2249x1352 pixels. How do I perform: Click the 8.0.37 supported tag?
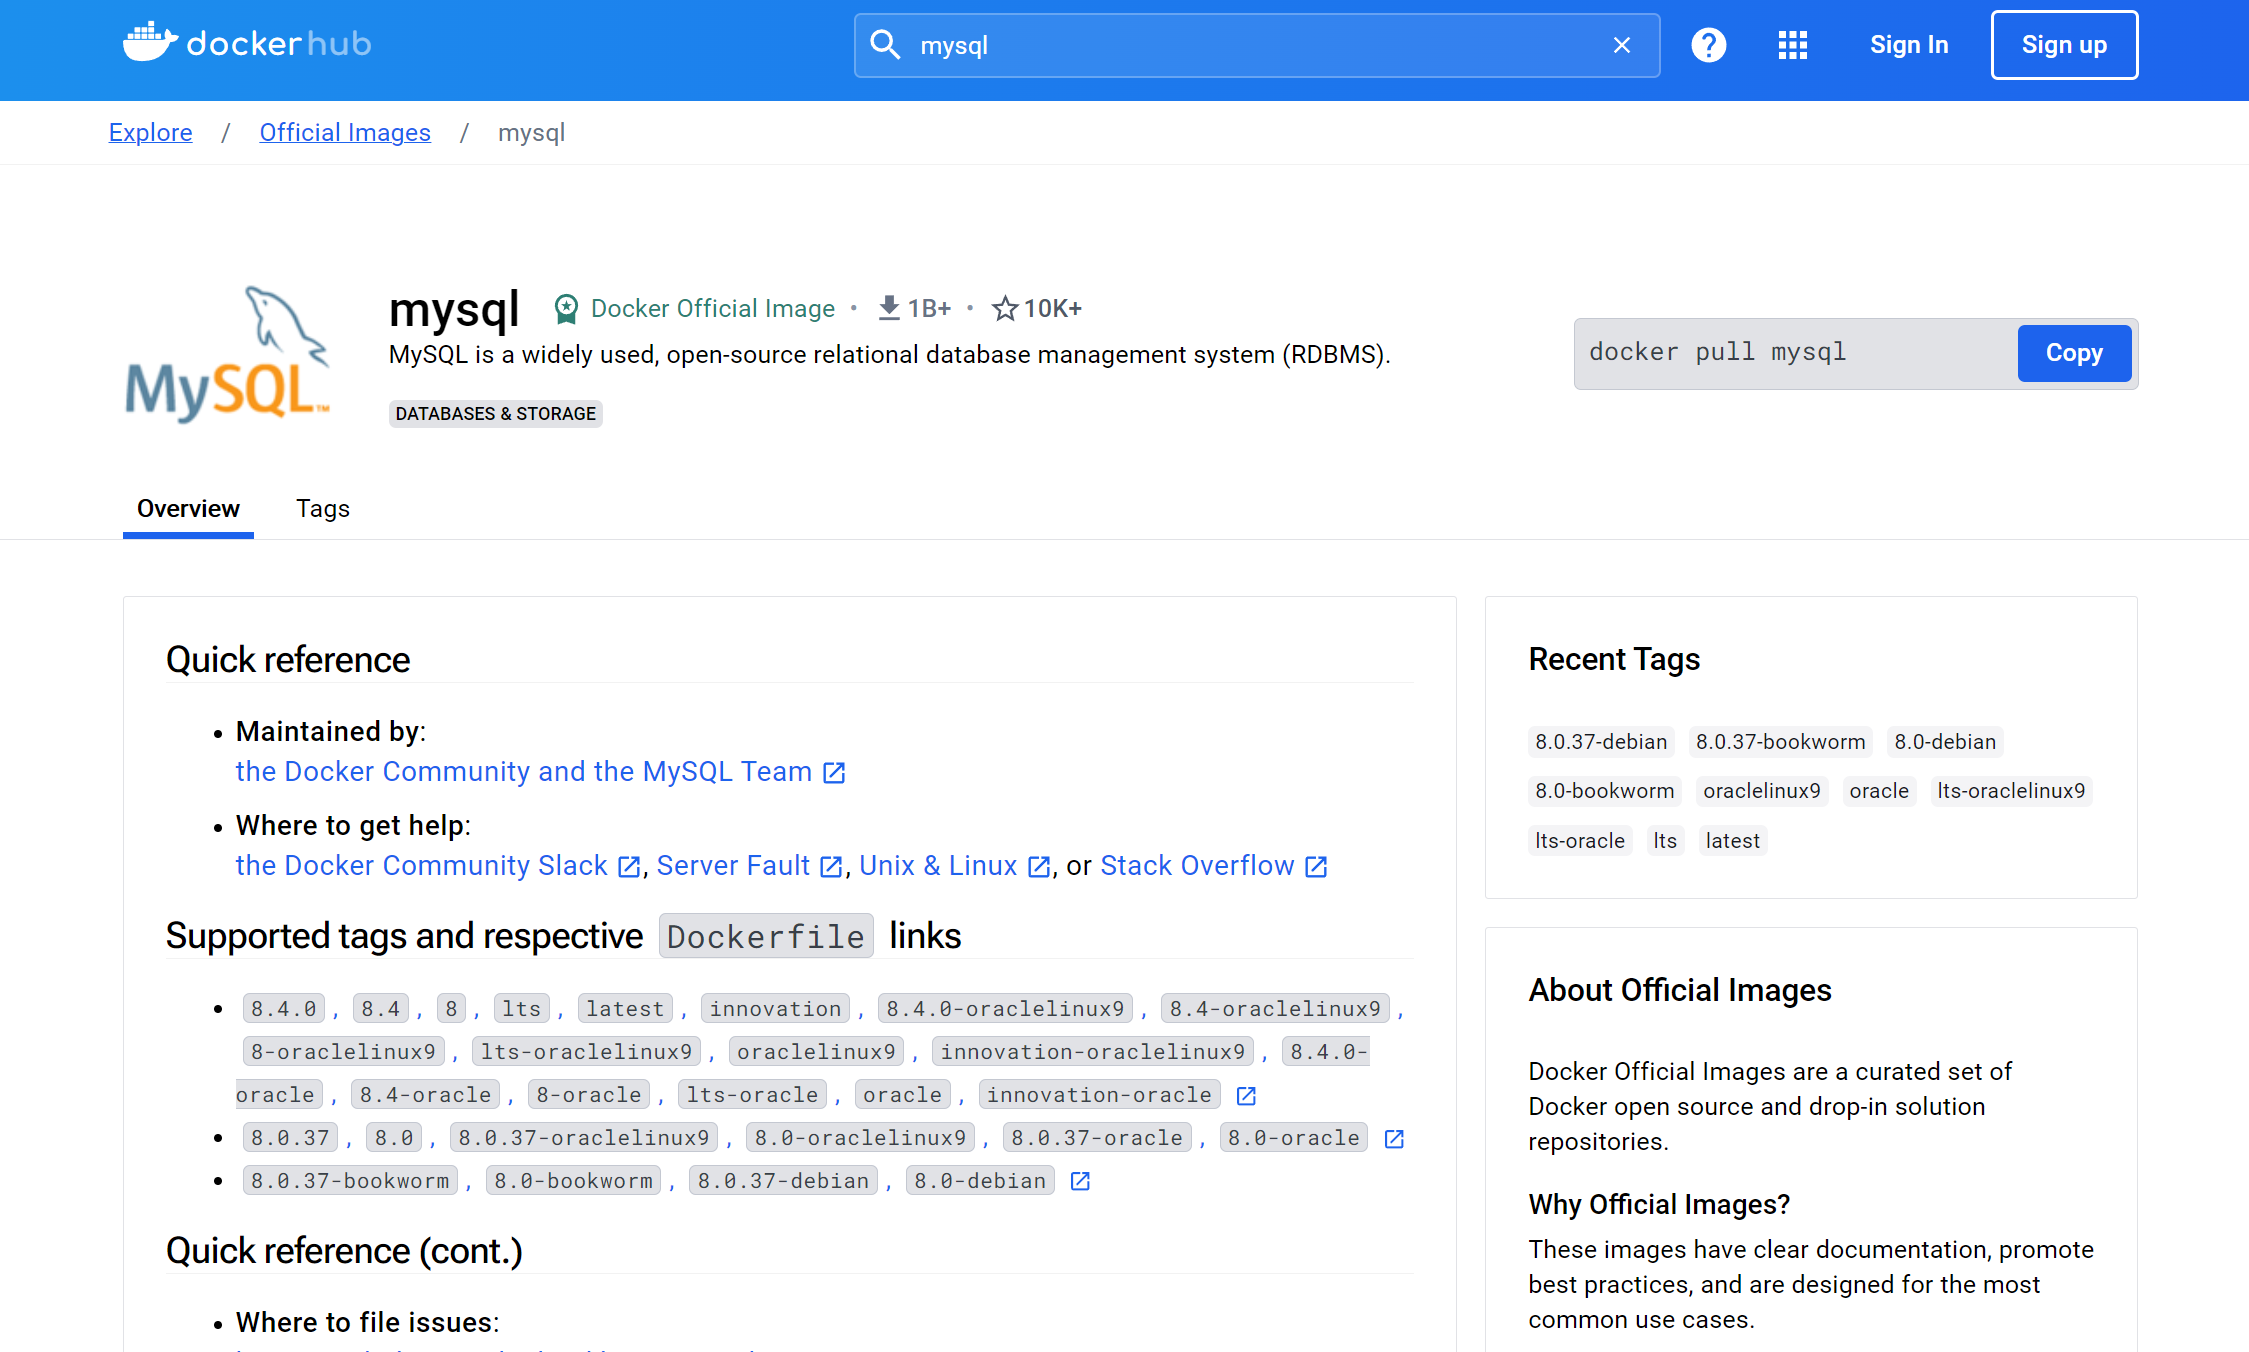point(290,1138)
